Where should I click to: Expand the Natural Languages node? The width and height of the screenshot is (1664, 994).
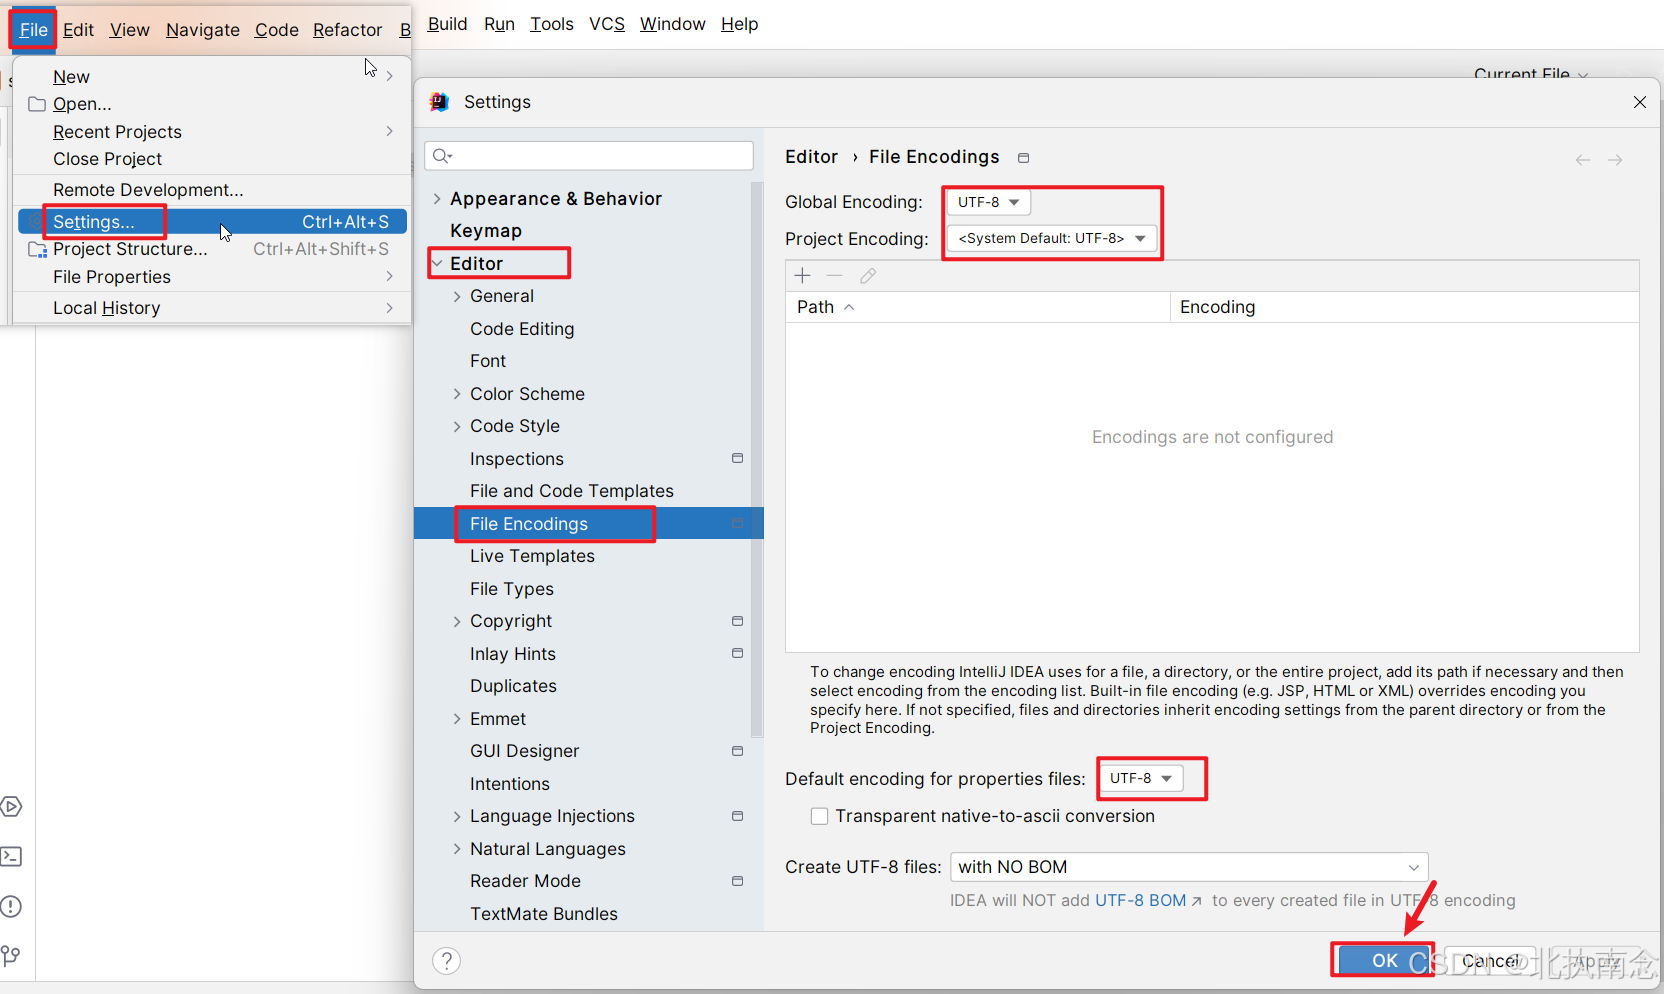point(457,849)
